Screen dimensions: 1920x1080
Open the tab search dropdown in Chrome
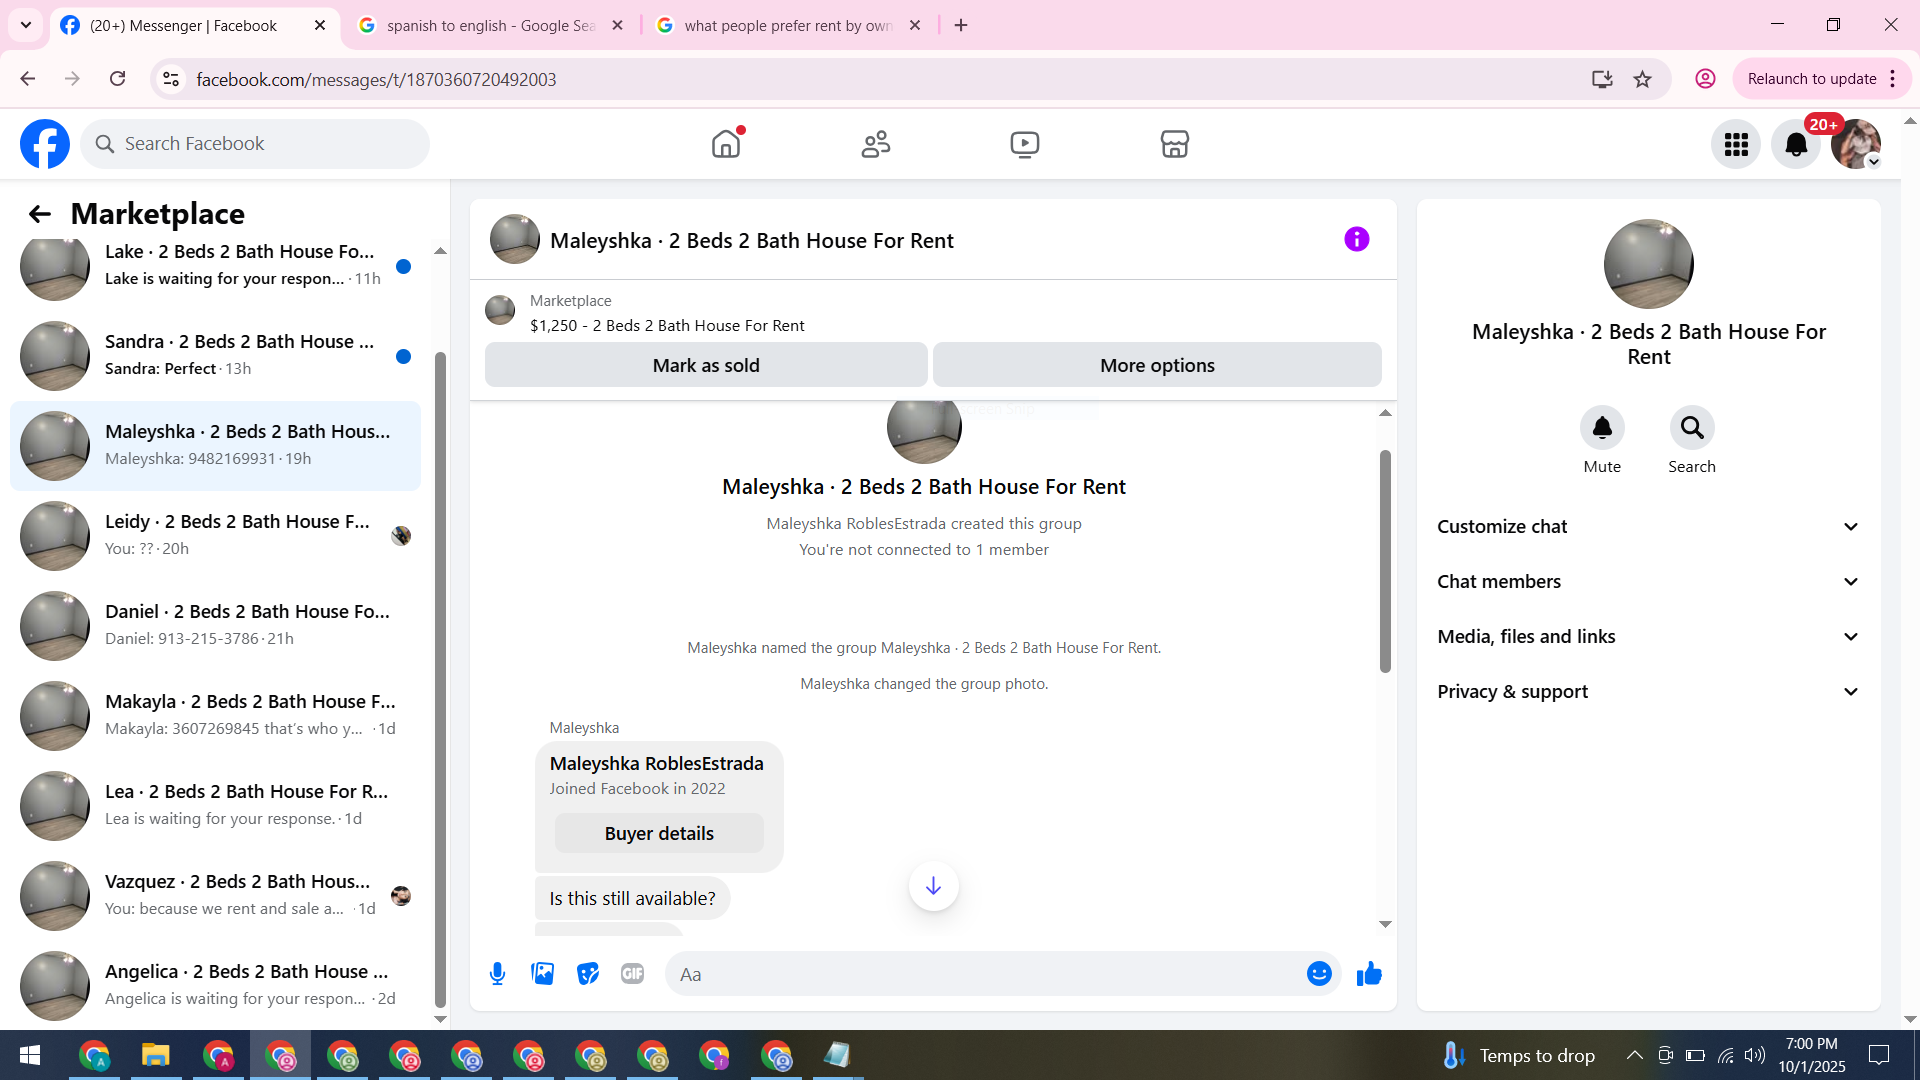click(x=26, y=25)
